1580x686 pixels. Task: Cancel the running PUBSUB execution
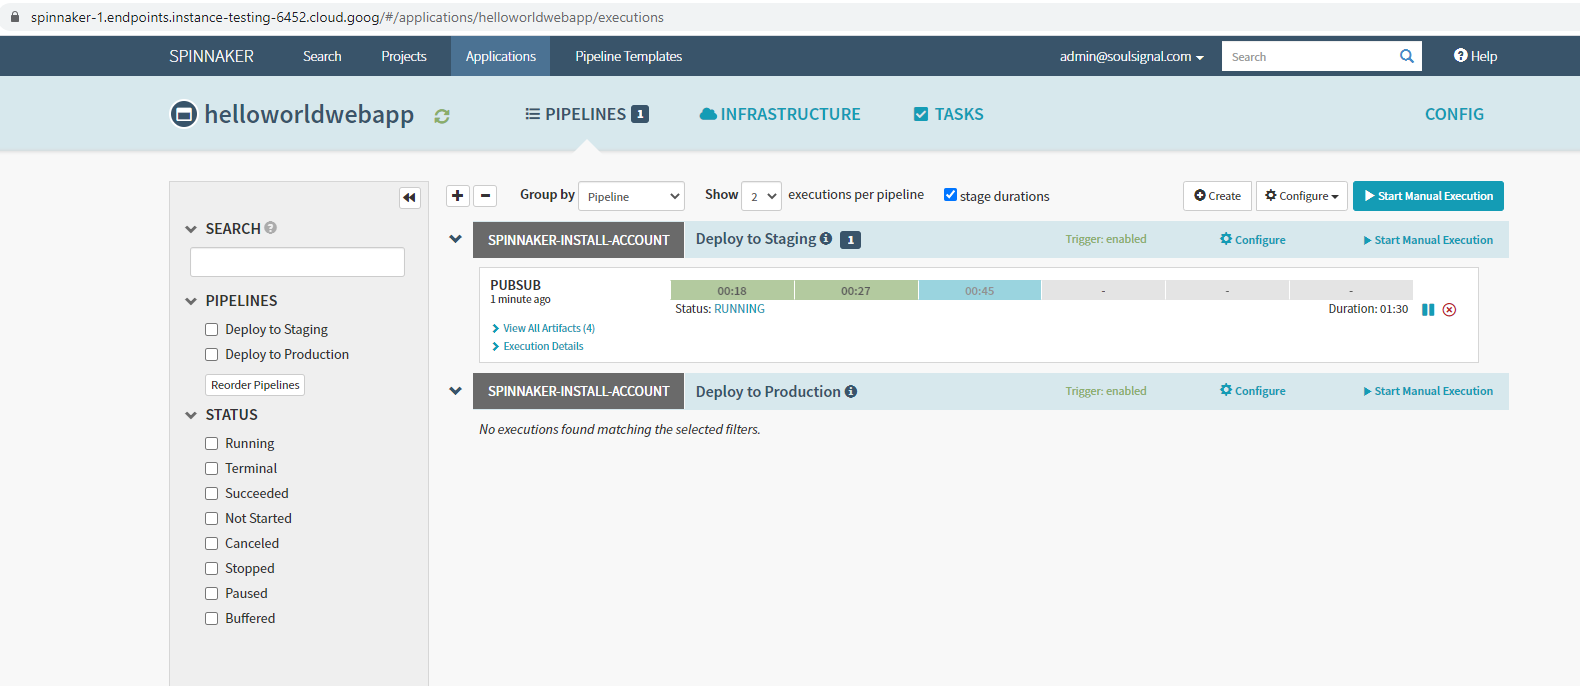(1449, 310)
